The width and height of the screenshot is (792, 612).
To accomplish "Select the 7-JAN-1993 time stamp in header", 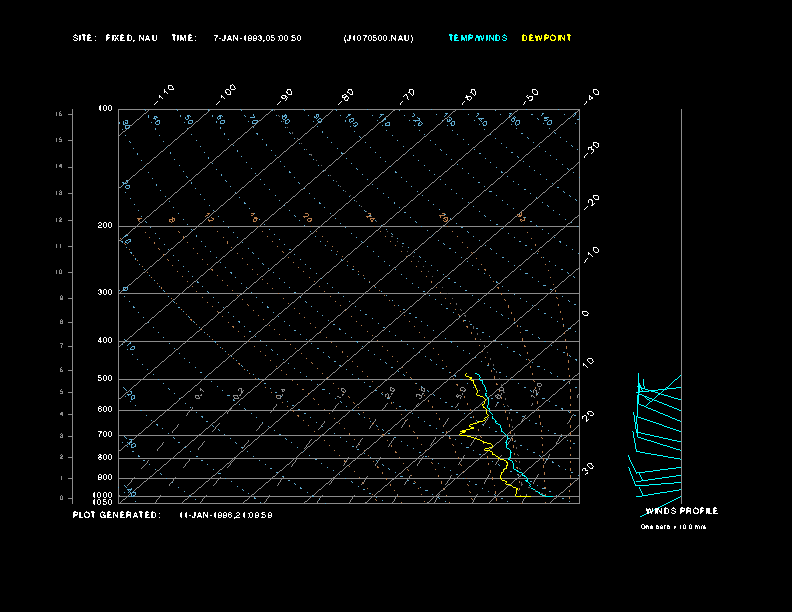I will (x=258, y=38).
